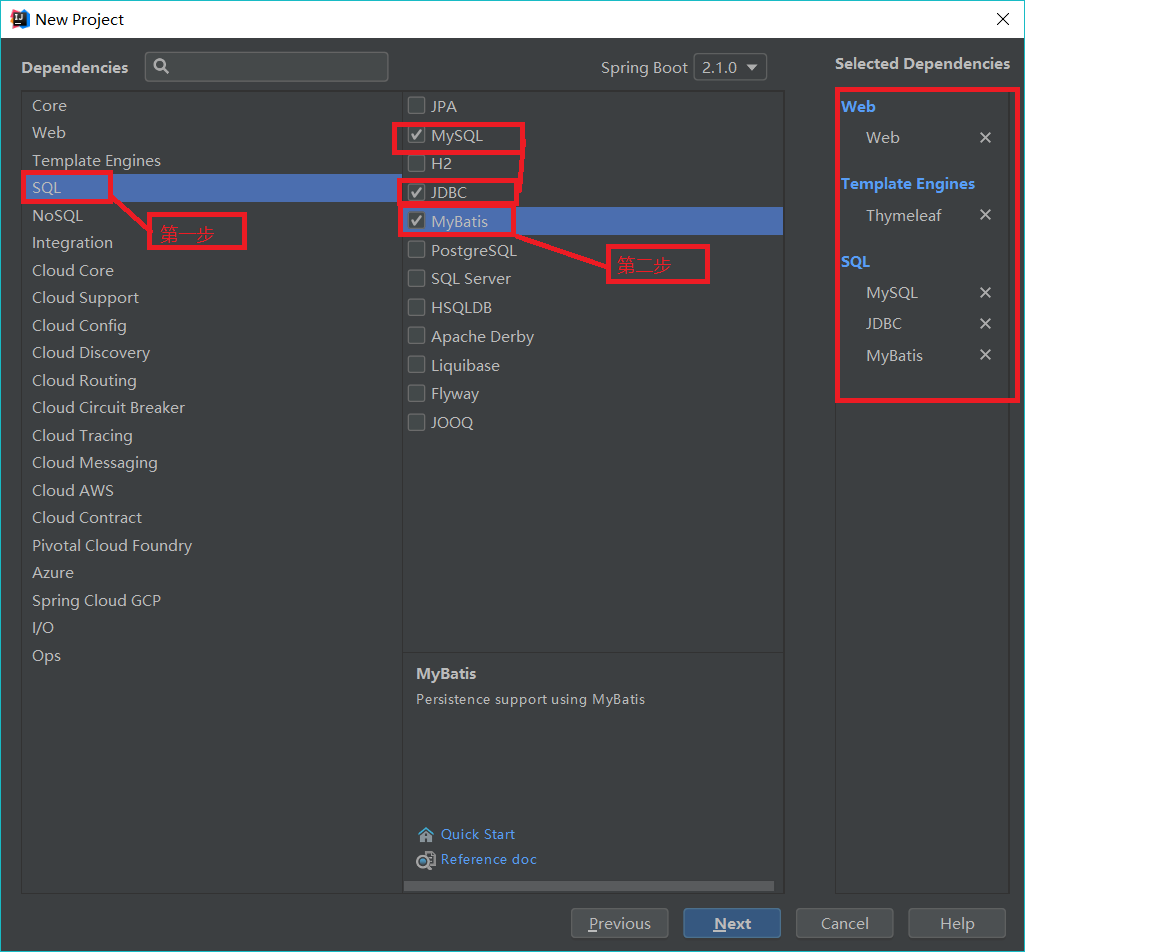The height and width of the screenshot is (952, 1152).
Task: Enable SQL Server dependency
Action: [417, 278]
